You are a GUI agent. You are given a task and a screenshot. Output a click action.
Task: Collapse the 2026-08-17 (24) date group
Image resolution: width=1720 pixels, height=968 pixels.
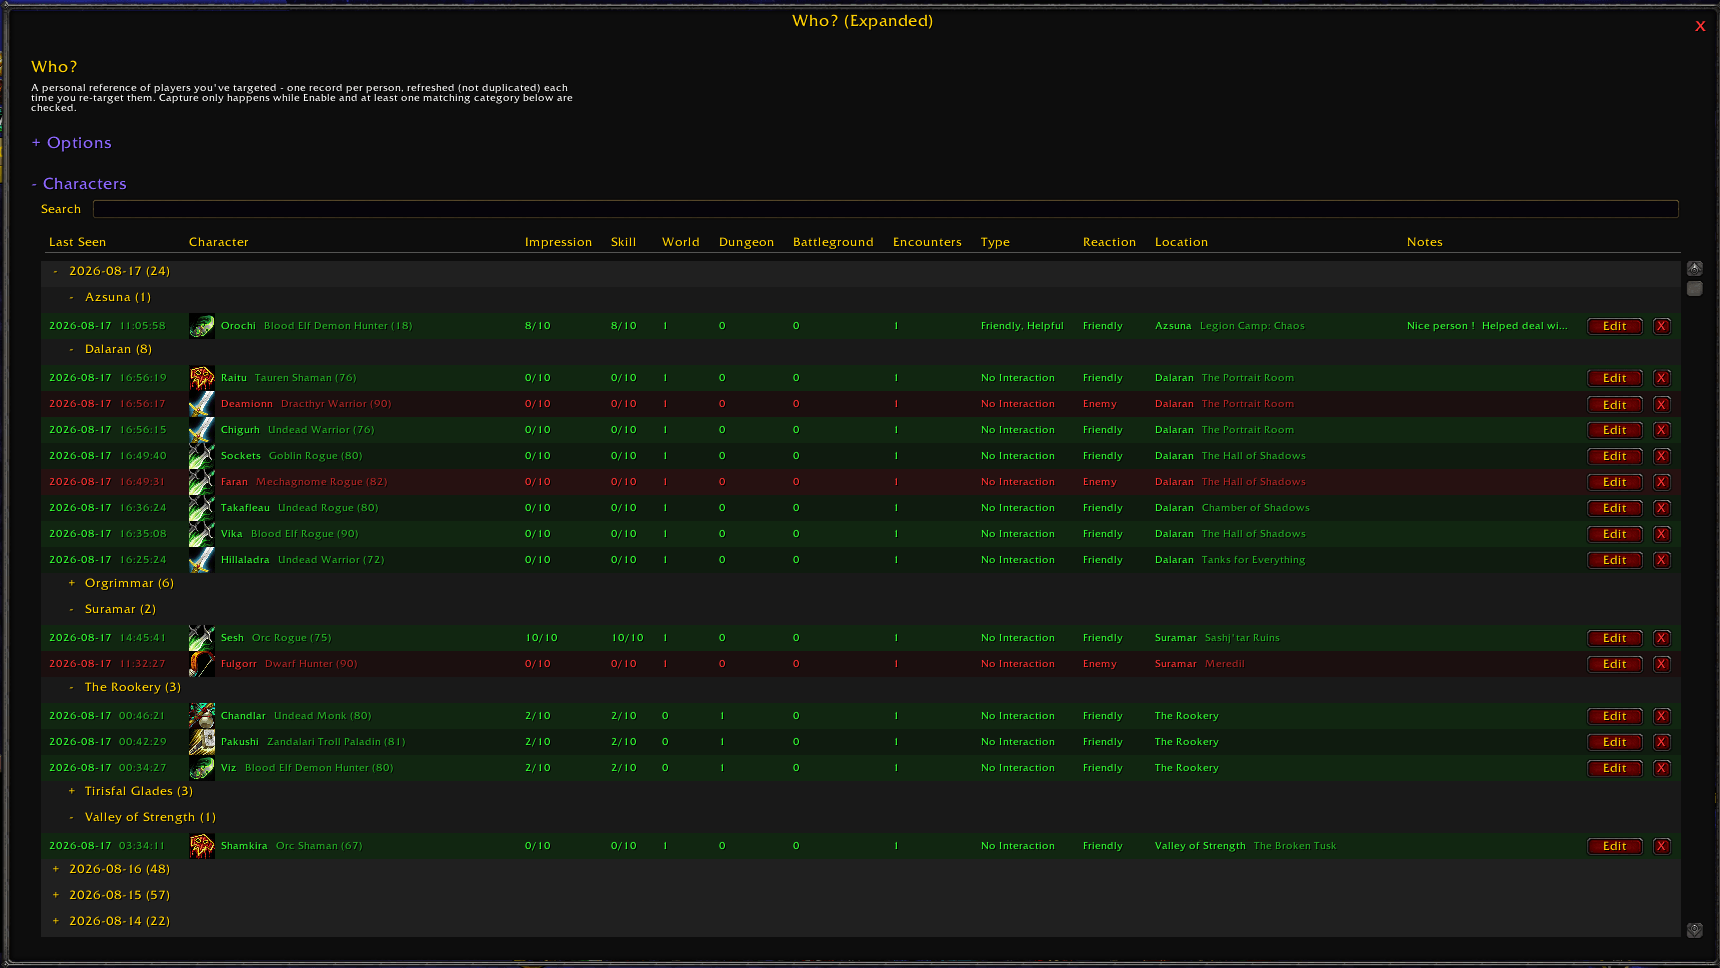click(112, 271)
